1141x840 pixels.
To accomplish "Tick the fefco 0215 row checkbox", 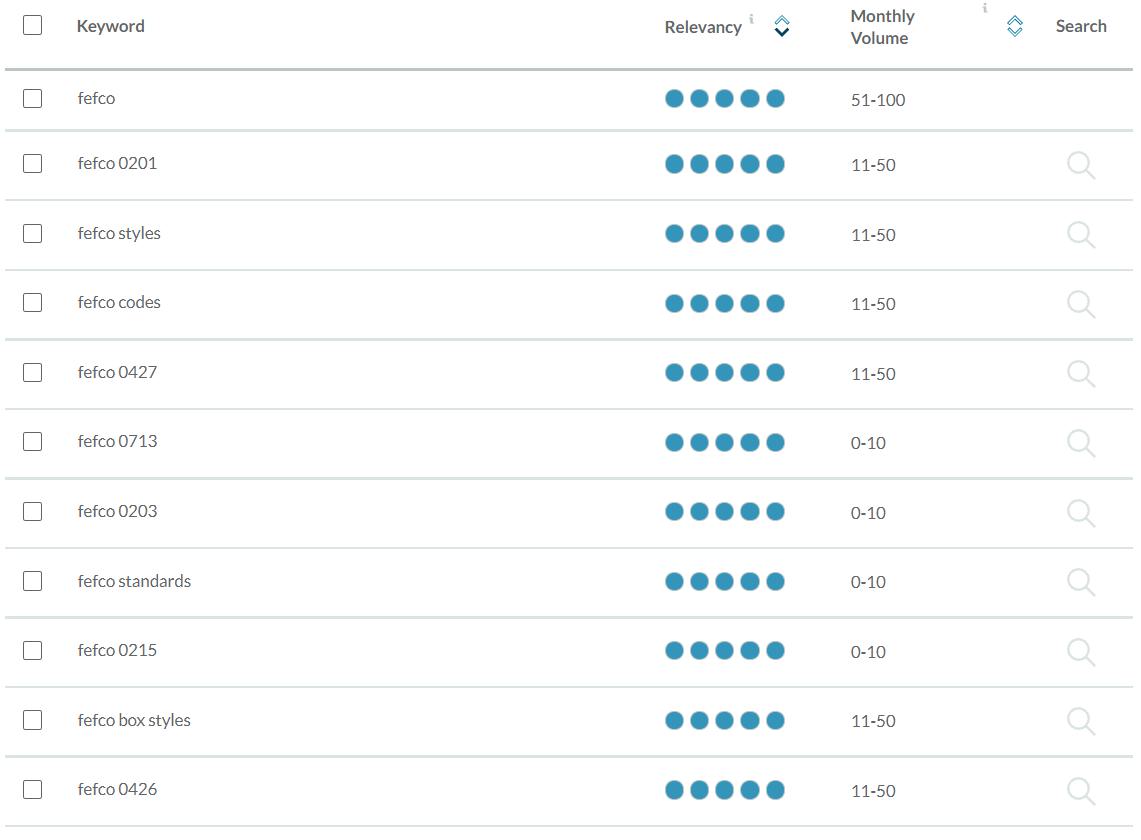I will (33, 650).
